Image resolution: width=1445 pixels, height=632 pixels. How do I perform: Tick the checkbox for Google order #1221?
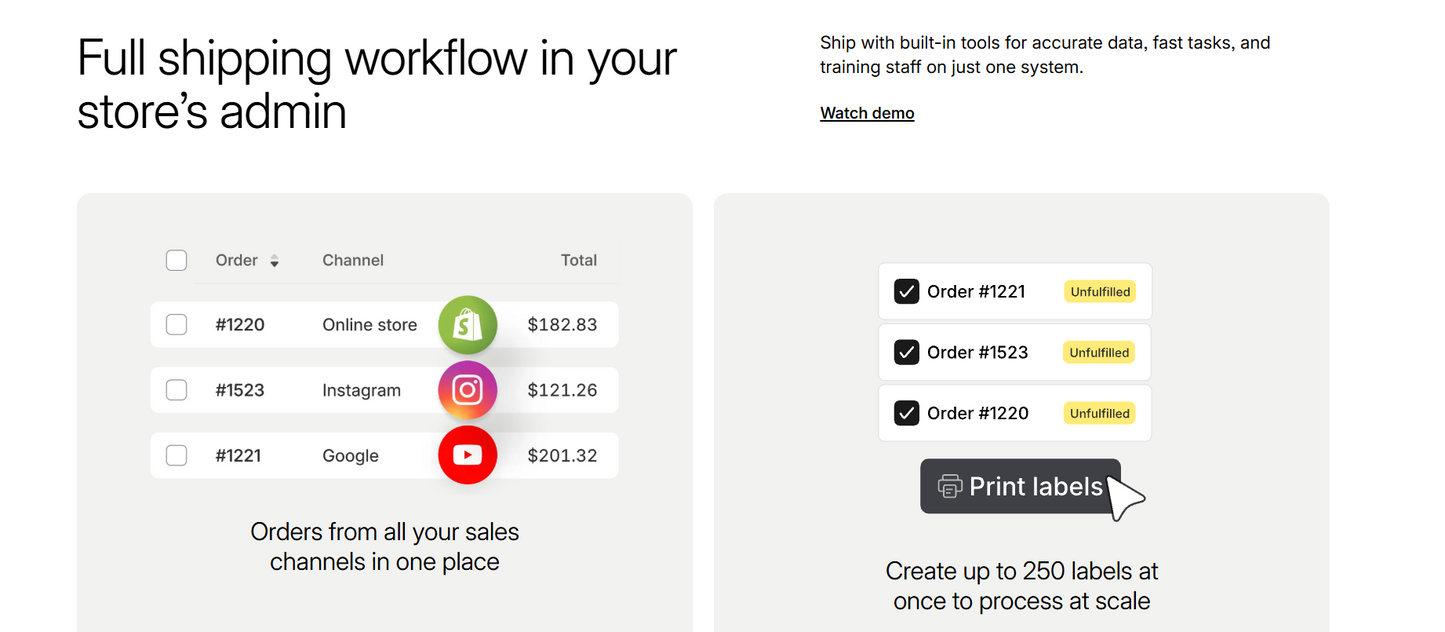point(176,455)
